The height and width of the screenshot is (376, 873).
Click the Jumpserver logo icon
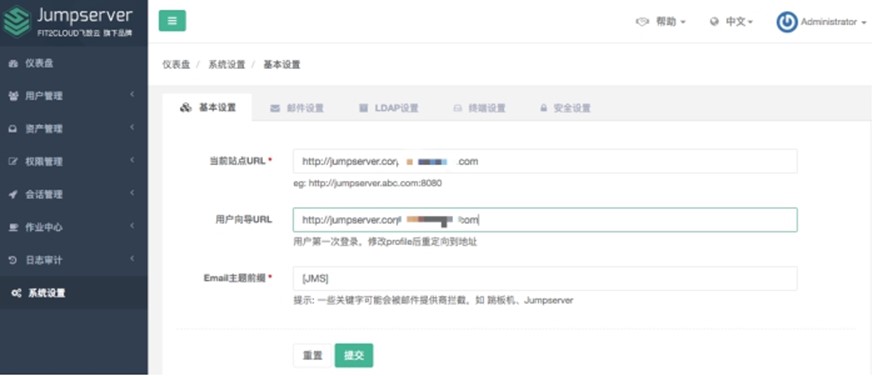coord(17,22)
